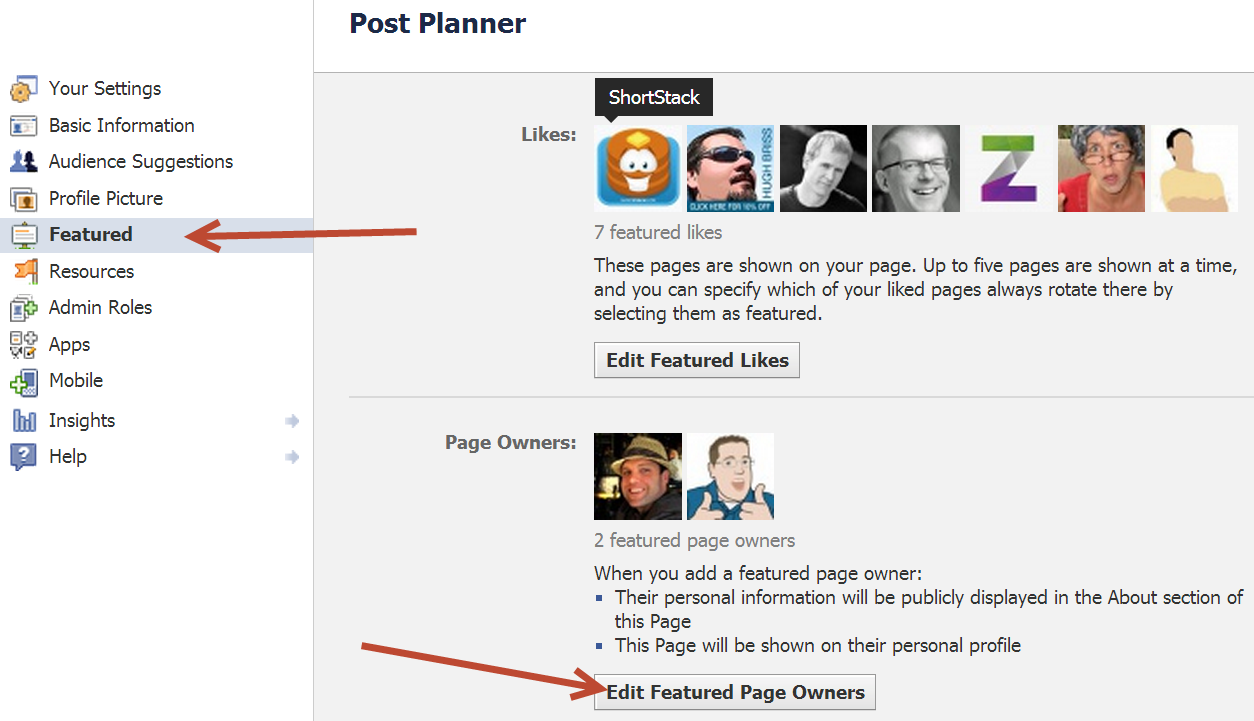Click the Audience Suggestions people icon
1254x721 pixels.
pos(23,162)
